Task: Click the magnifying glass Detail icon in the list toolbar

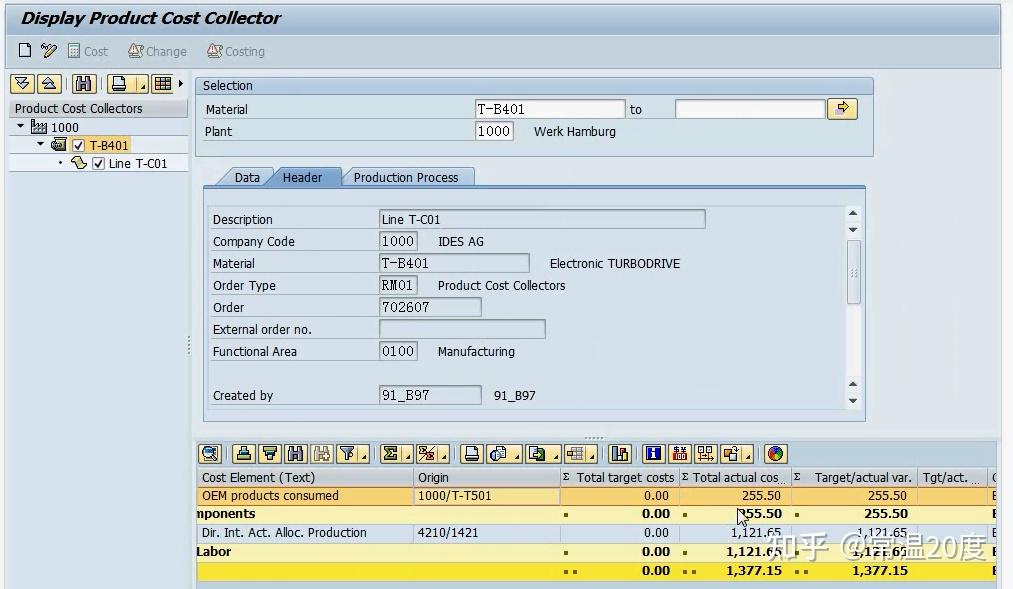Action: point(208,453)
